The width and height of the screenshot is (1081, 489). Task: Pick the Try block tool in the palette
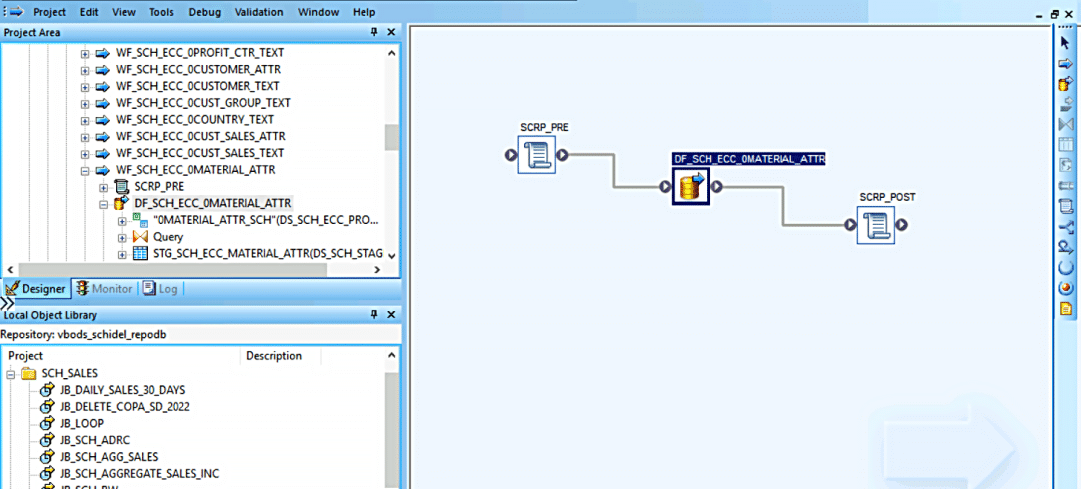click(x=1066, y=267)
